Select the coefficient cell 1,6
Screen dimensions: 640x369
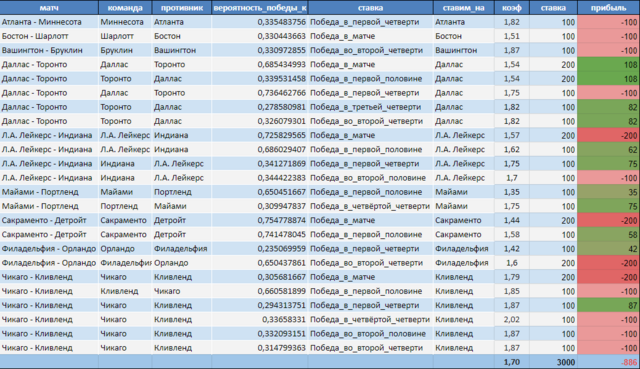tap(512, 262)
